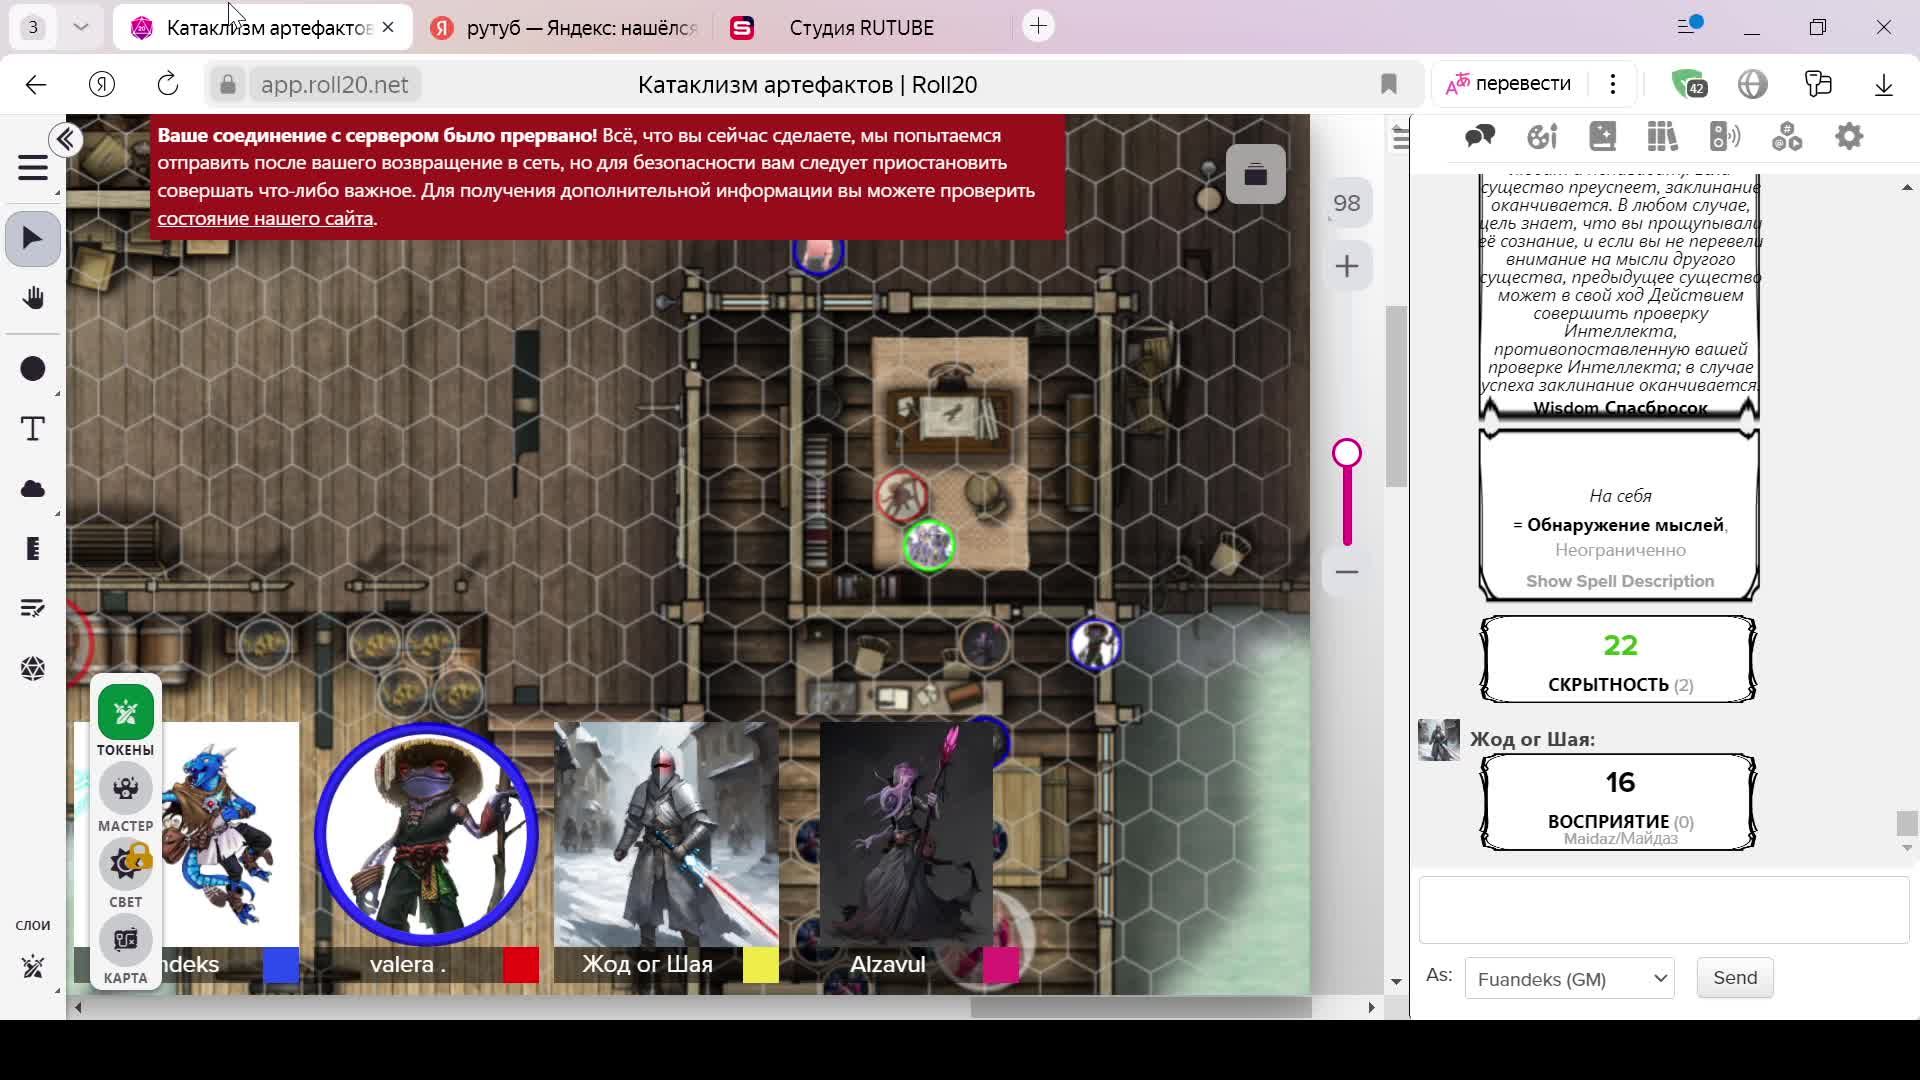Image resolution: width=1920 pixels, height=1080 pixels.
Task: Switch to the 'рутуб — Яндекс' tab
Action: pyautogui.click(x=565, y=28)
